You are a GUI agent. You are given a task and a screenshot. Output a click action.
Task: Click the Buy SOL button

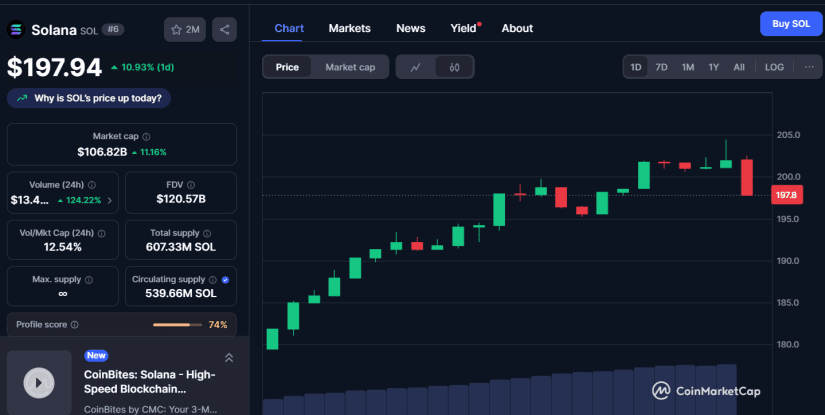click(x=791, y=24)
